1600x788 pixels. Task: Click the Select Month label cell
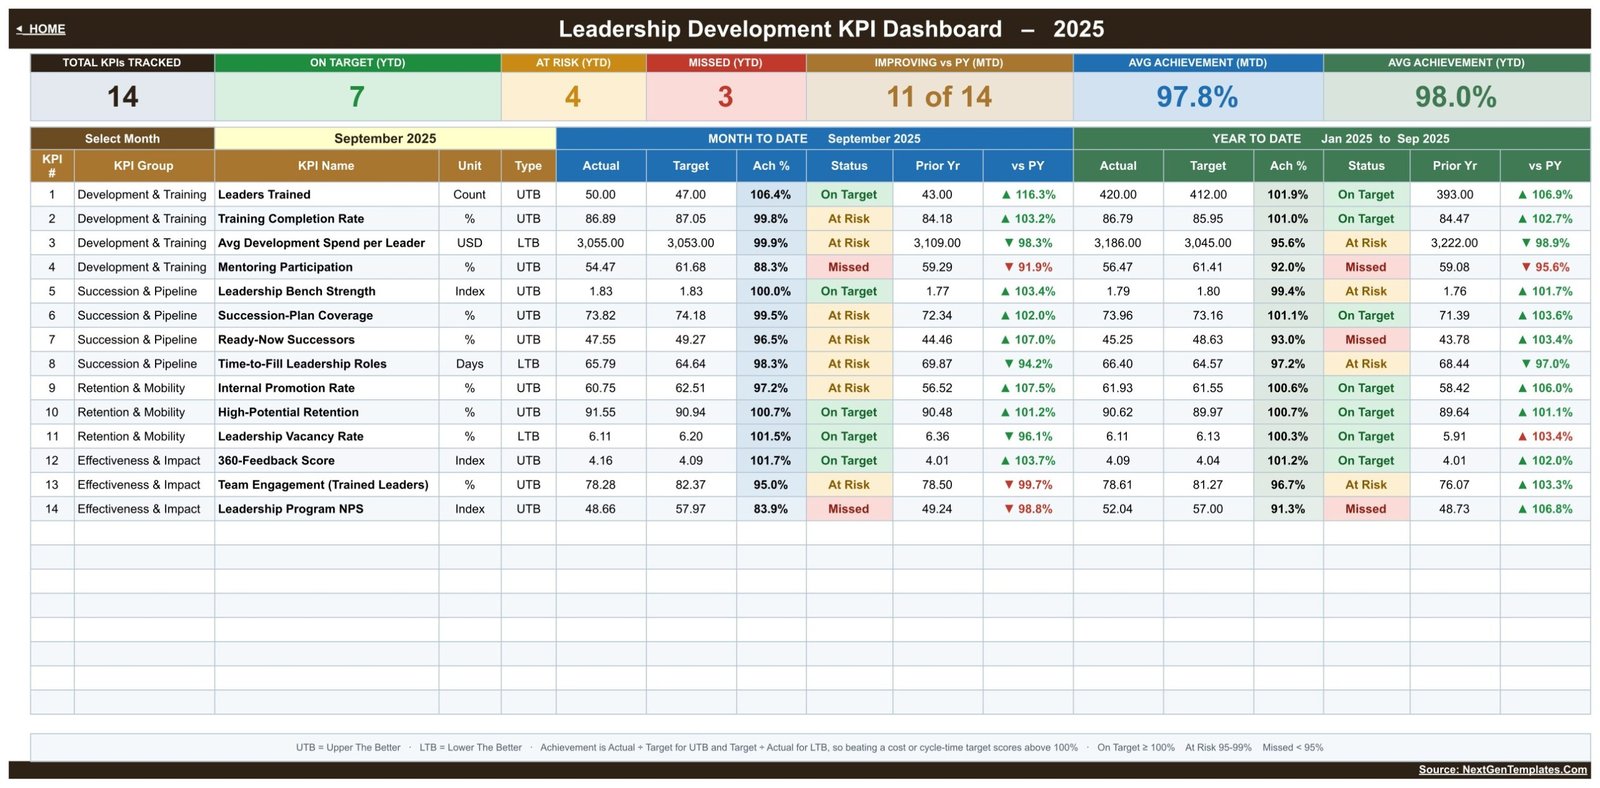click(122, 139)
